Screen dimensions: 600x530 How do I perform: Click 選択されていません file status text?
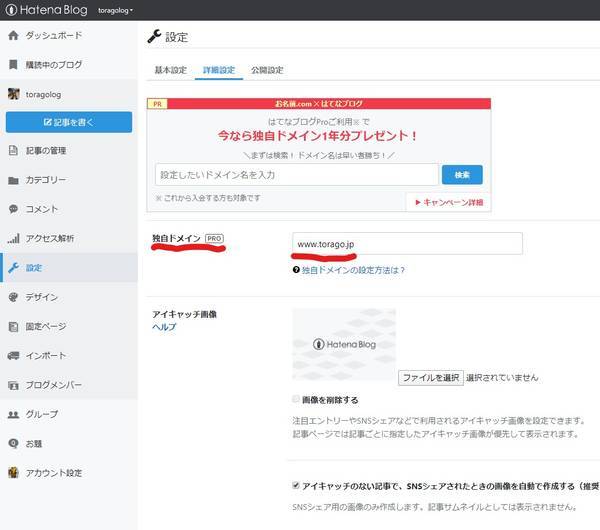(502, 378)
